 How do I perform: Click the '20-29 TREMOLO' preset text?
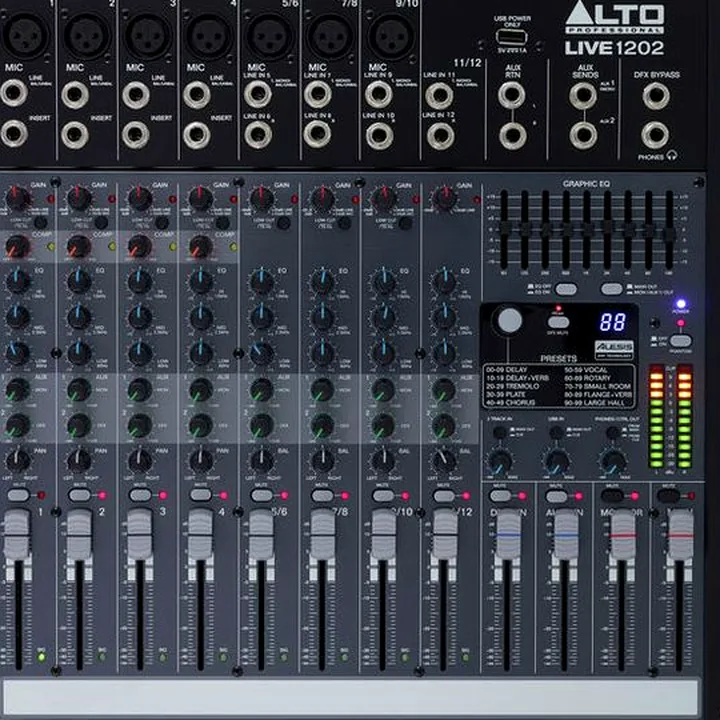(x=512, y=386)
